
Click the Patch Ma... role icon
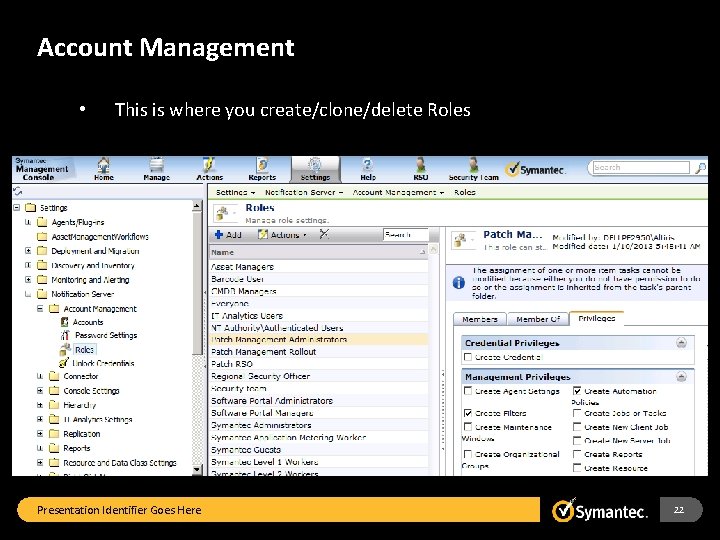pos(460,240)
